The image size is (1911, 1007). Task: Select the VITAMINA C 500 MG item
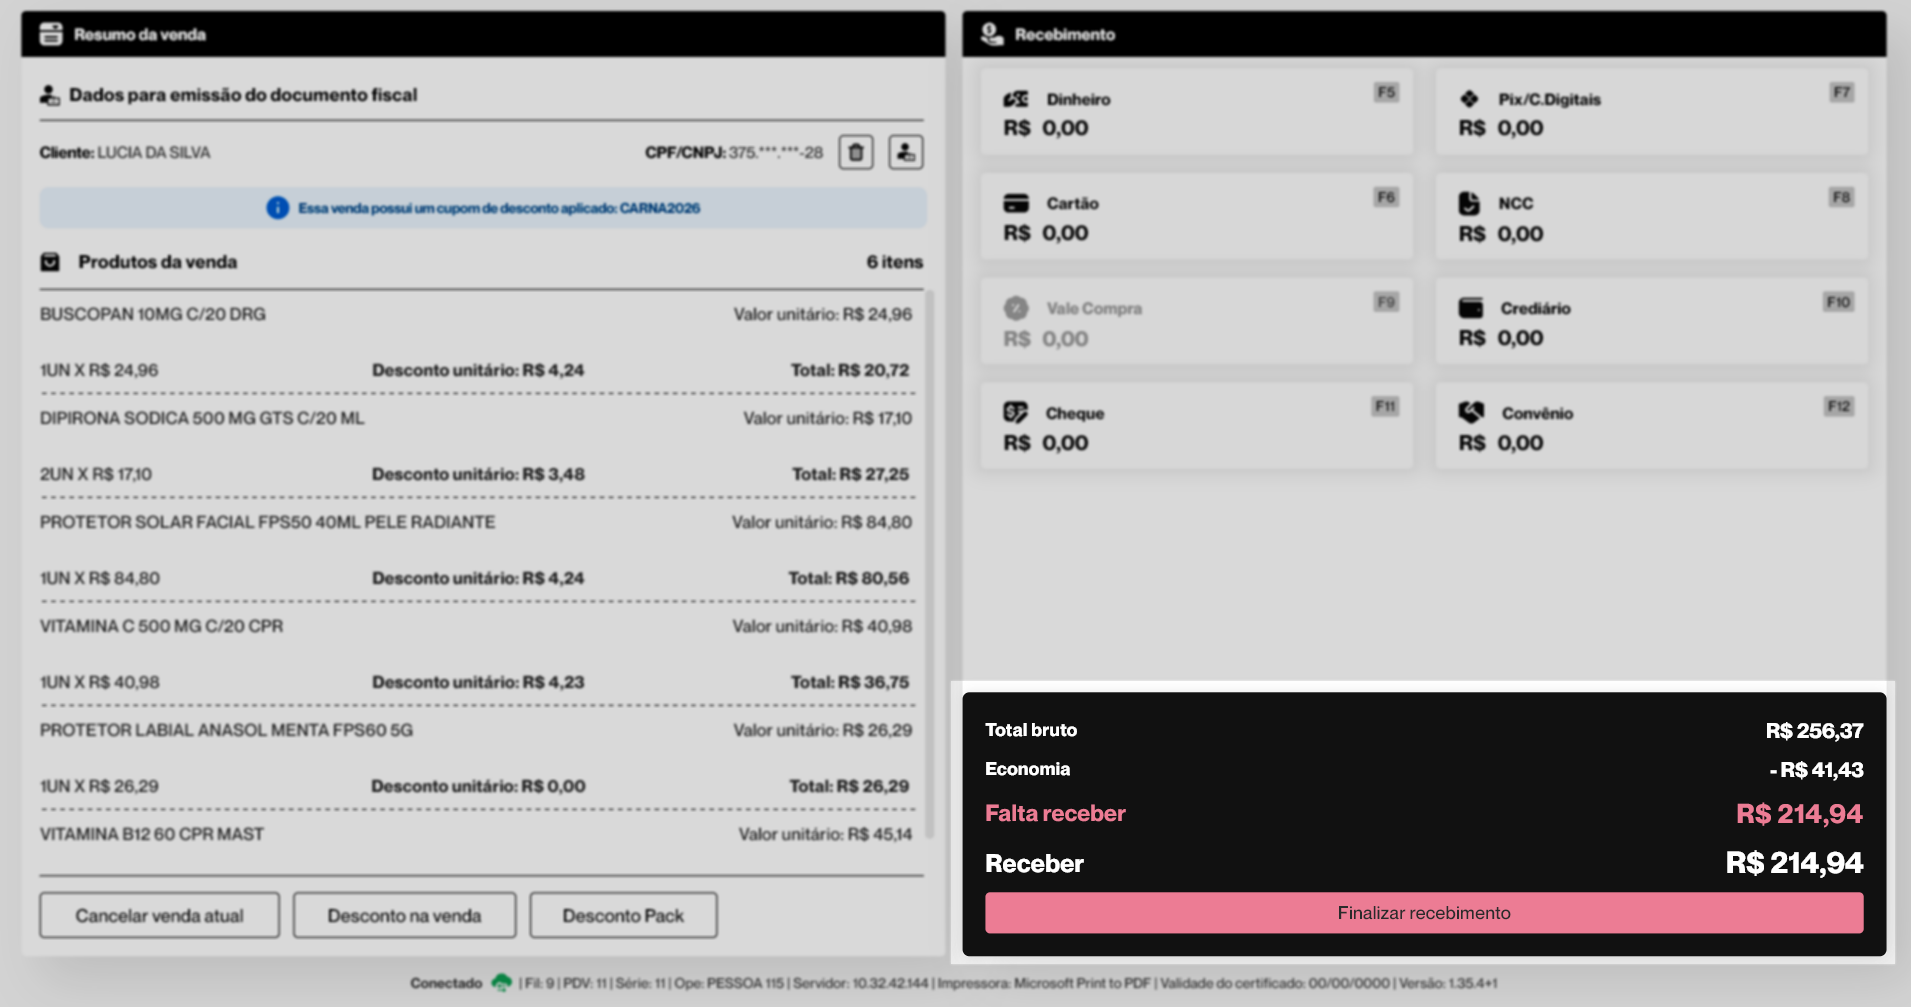coord(162,627)
